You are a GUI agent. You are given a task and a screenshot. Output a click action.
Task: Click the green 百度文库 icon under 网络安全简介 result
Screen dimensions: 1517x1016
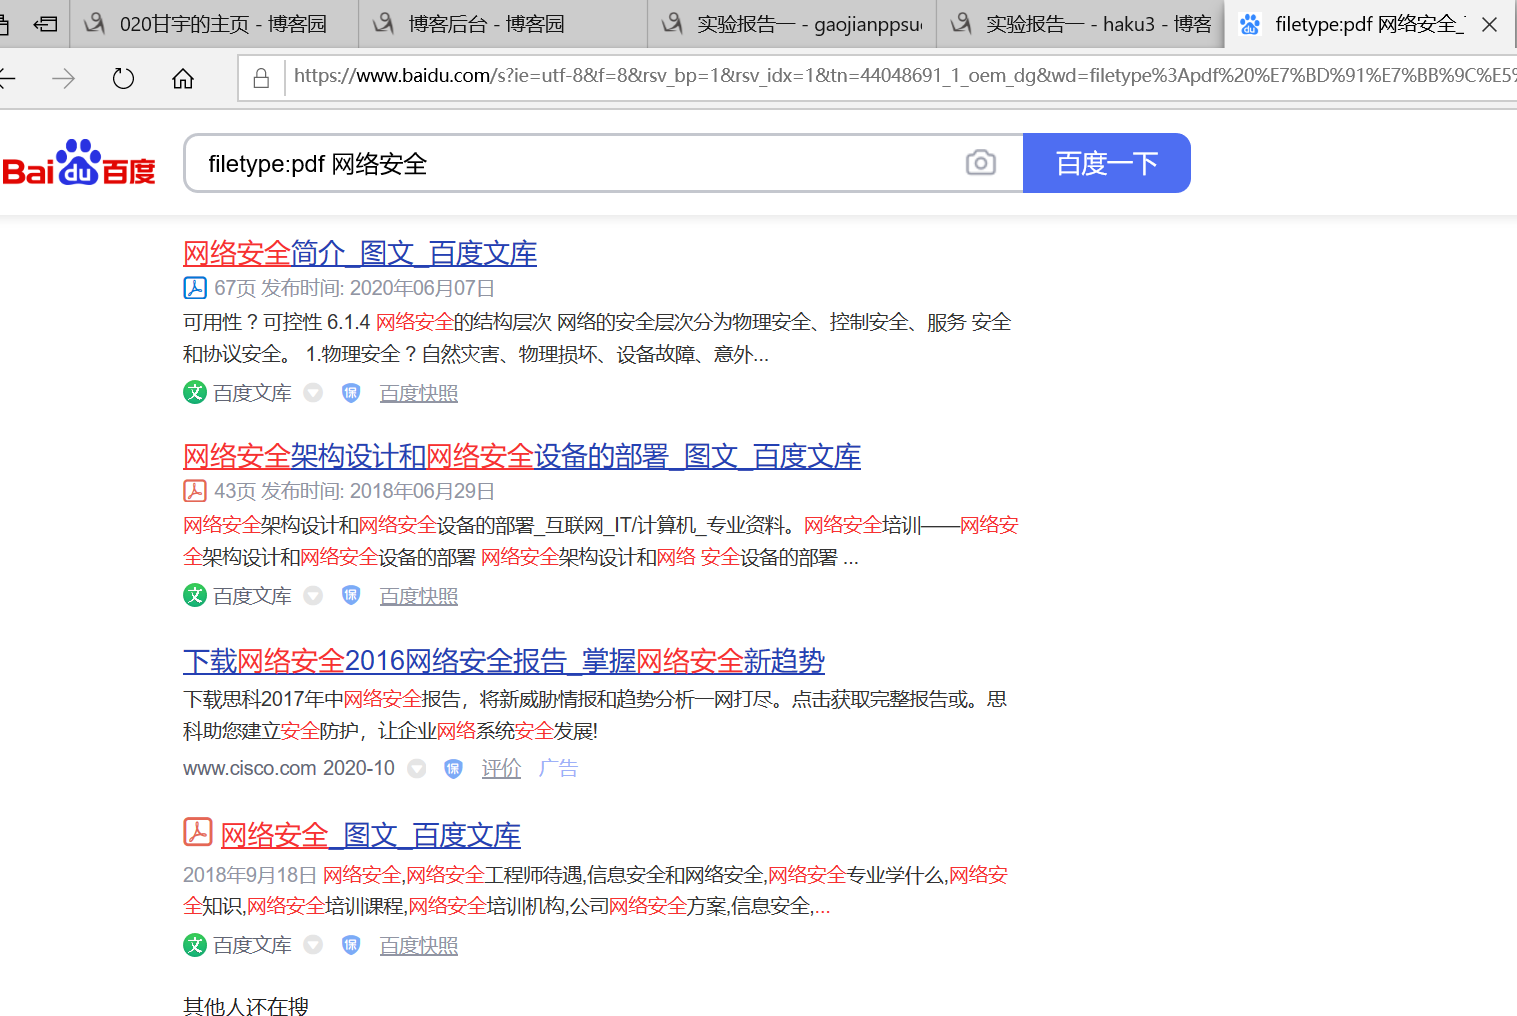(x=195, y=393)
